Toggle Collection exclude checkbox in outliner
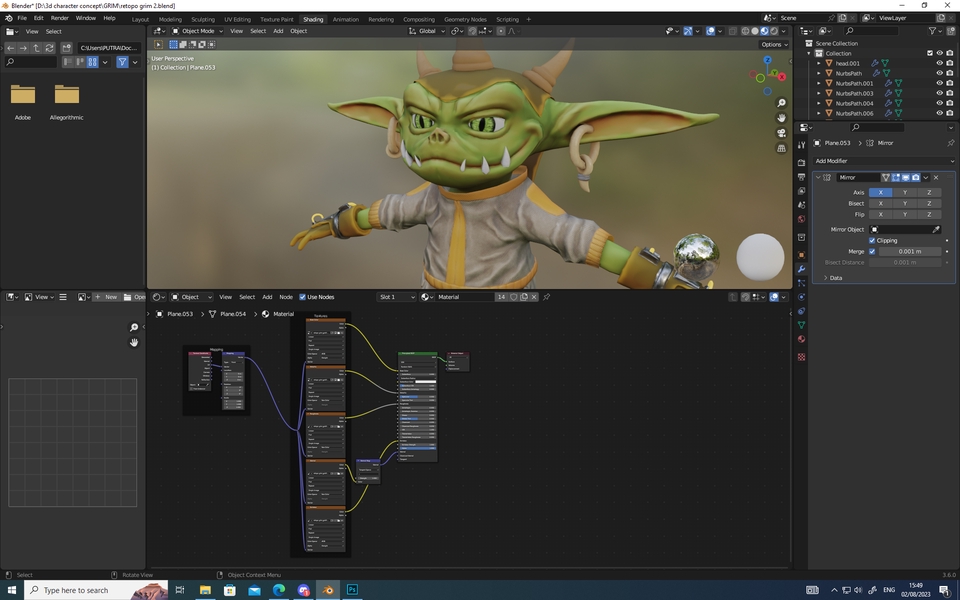Viewport: 960px width, 600px height. [929, 53]
